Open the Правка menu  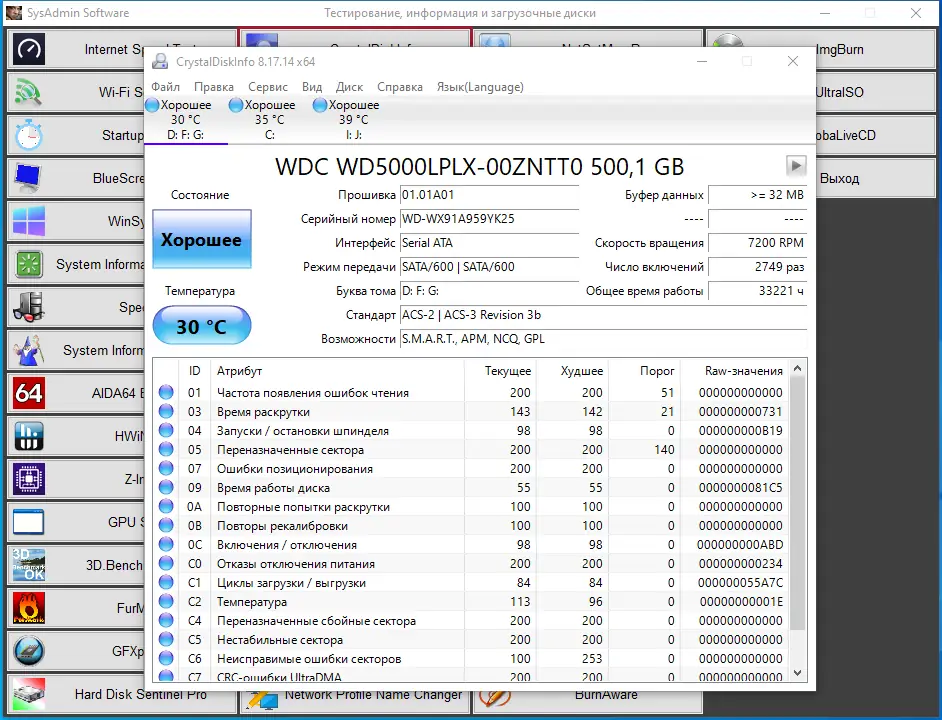214,87
